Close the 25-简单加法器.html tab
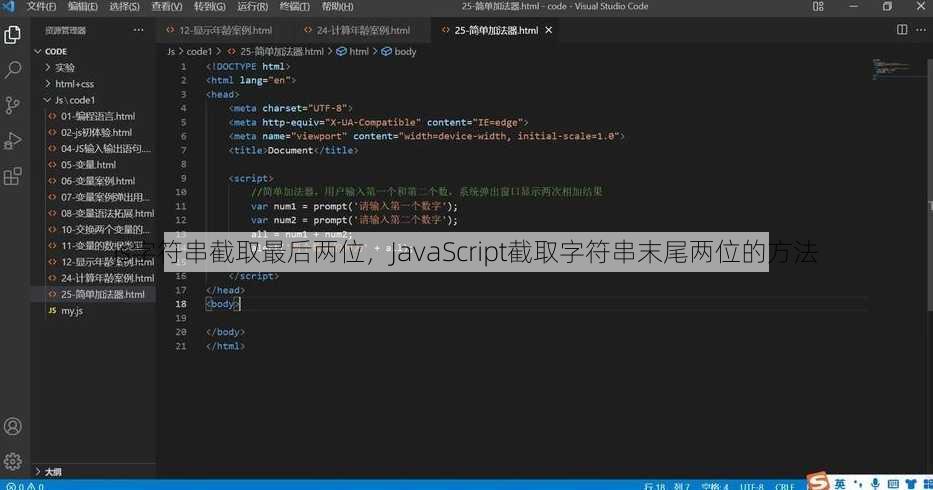The image size is (933, 490). (x=549, y=30)
